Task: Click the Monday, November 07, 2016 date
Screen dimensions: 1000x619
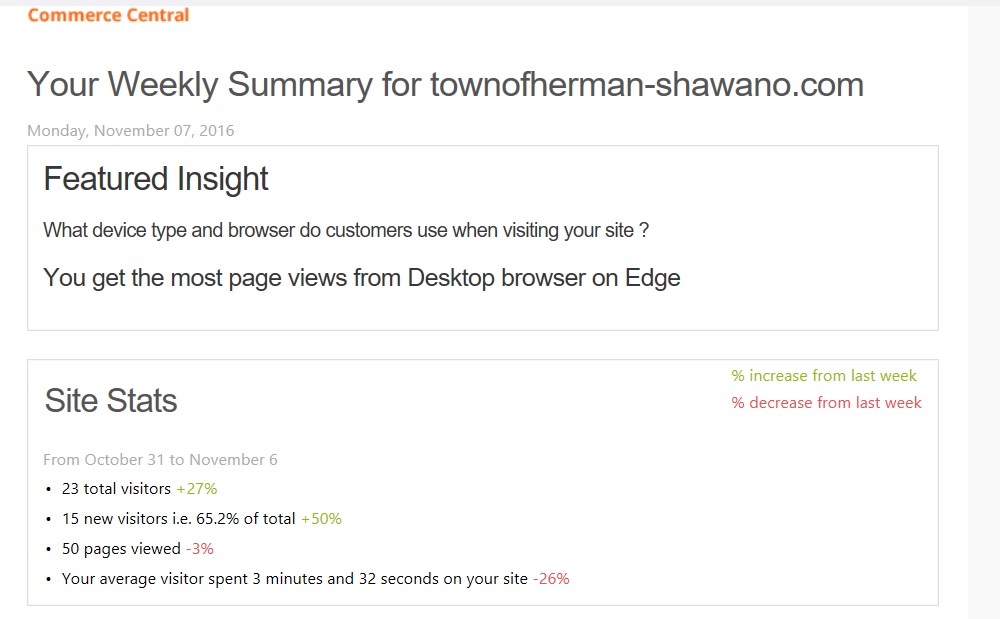Action: [x=130, y=131]
